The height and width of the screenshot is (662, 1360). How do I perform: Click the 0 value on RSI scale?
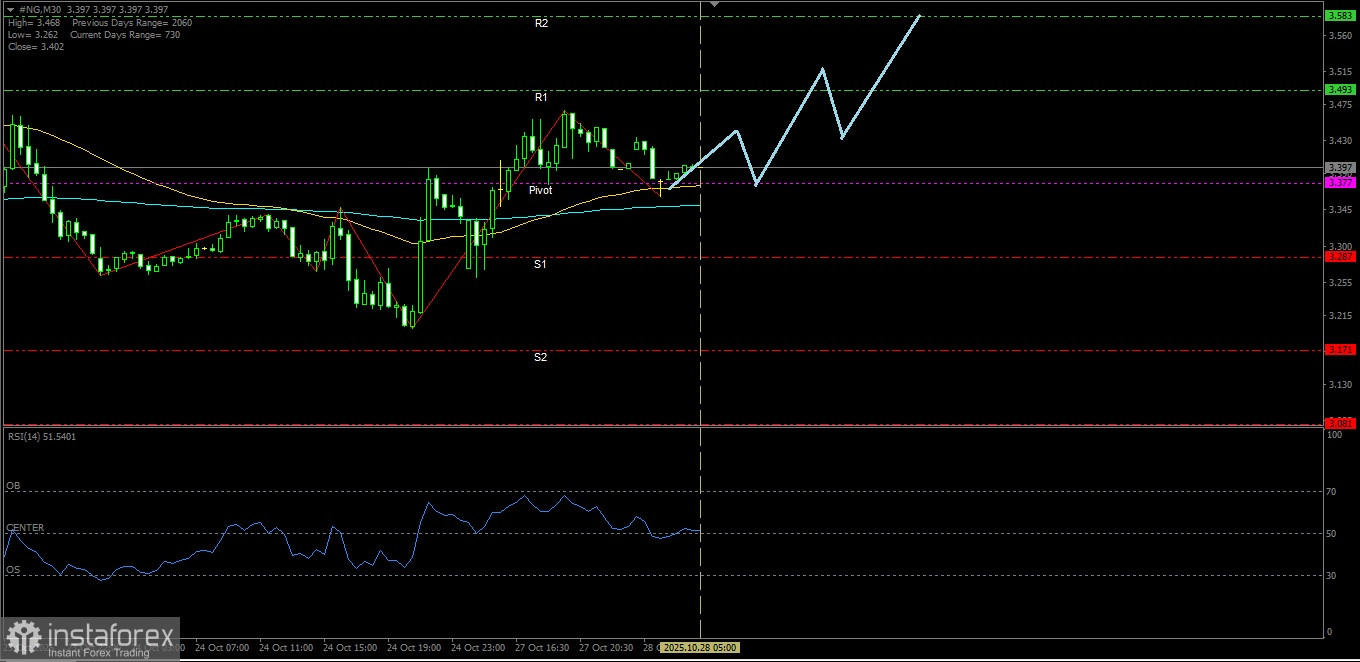[x=1329, y=632]
